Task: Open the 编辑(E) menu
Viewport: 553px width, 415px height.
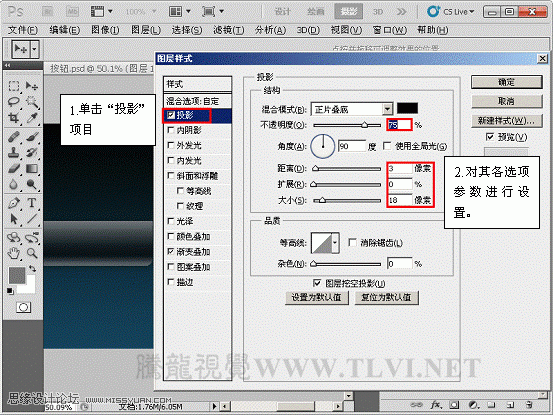Action: pos(65,30)
